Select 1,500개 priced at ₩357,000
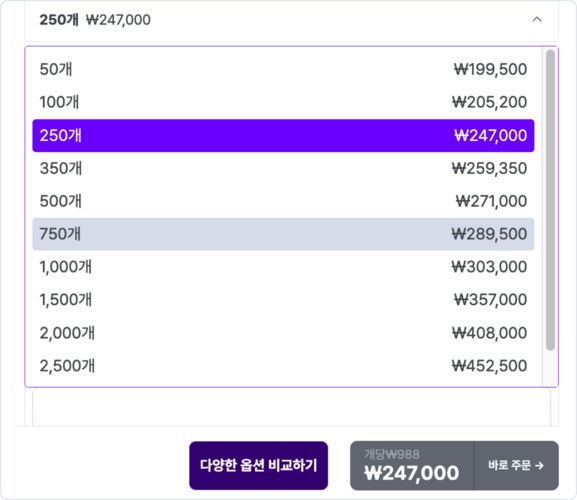 pos(283,300)
